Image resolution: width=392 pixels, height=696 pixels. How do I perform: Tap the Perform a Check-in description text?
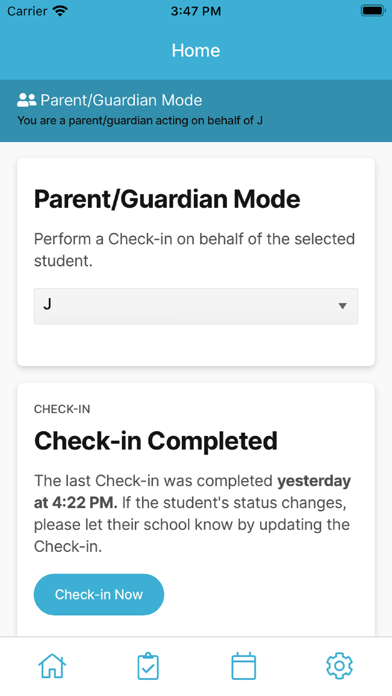pyautogui.click(x=194, y=250)
